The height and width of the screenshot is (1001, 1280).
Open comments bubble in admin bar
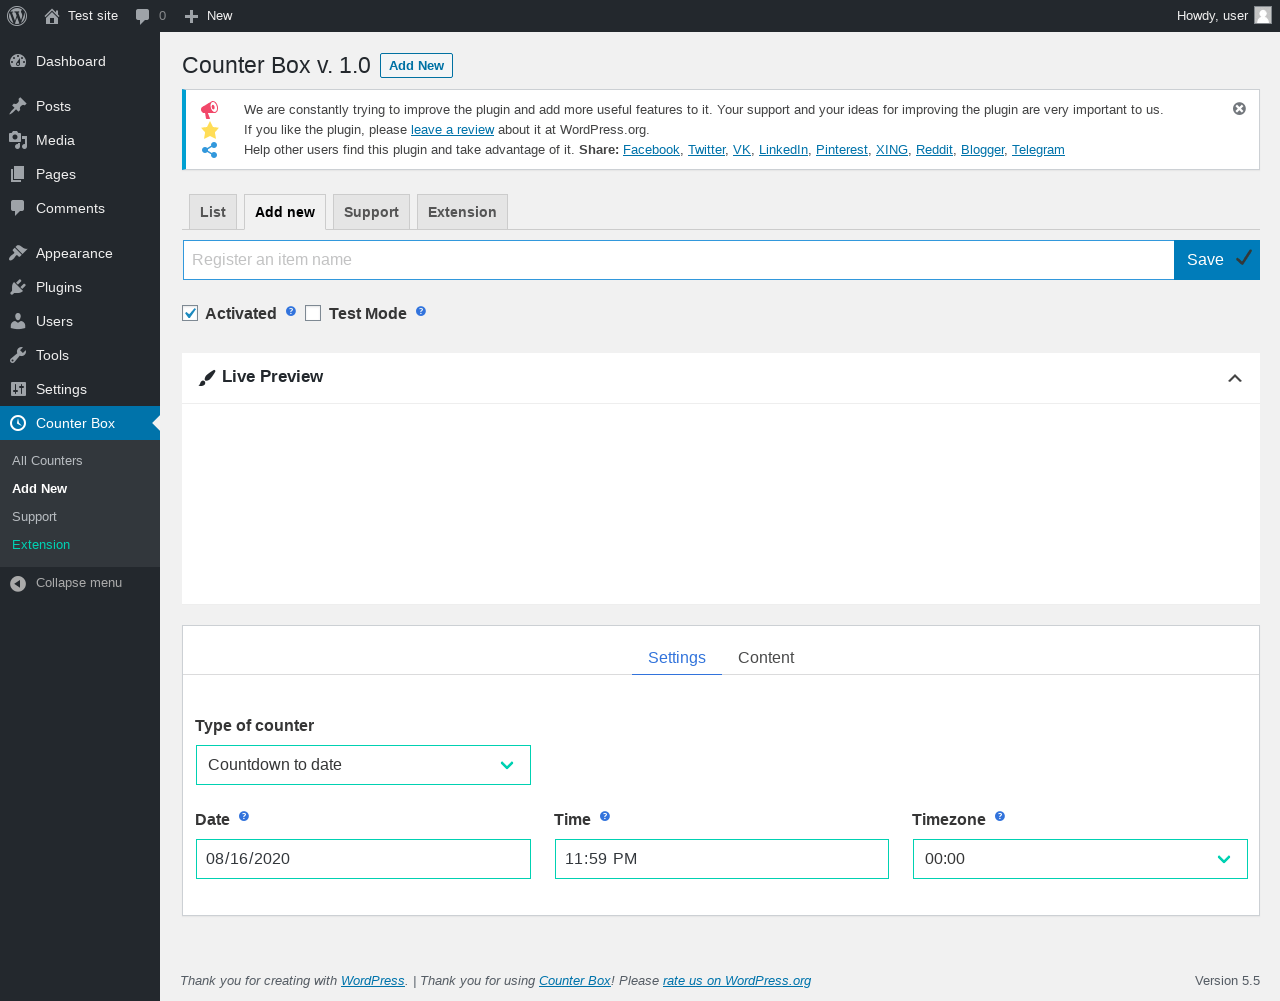pyautogui.click(x=143, y=16)
